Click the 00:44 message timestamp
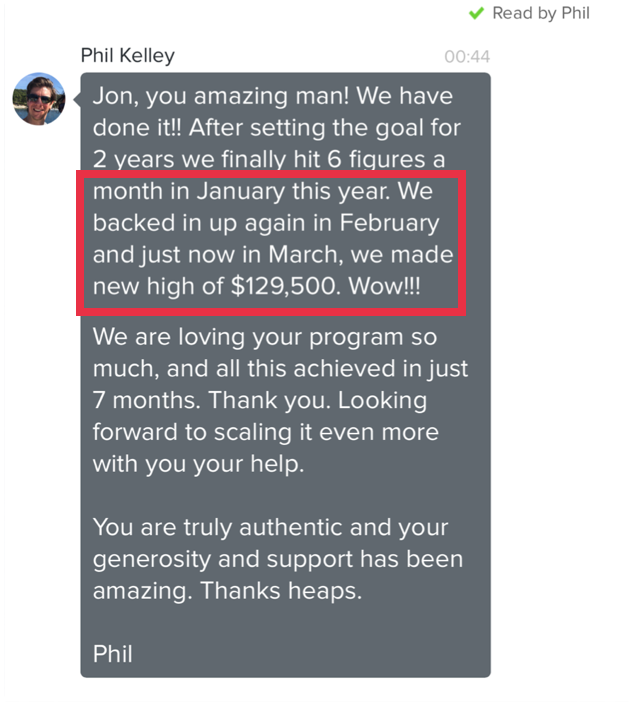This screenshot has width=634, height=702. point(467,57)
